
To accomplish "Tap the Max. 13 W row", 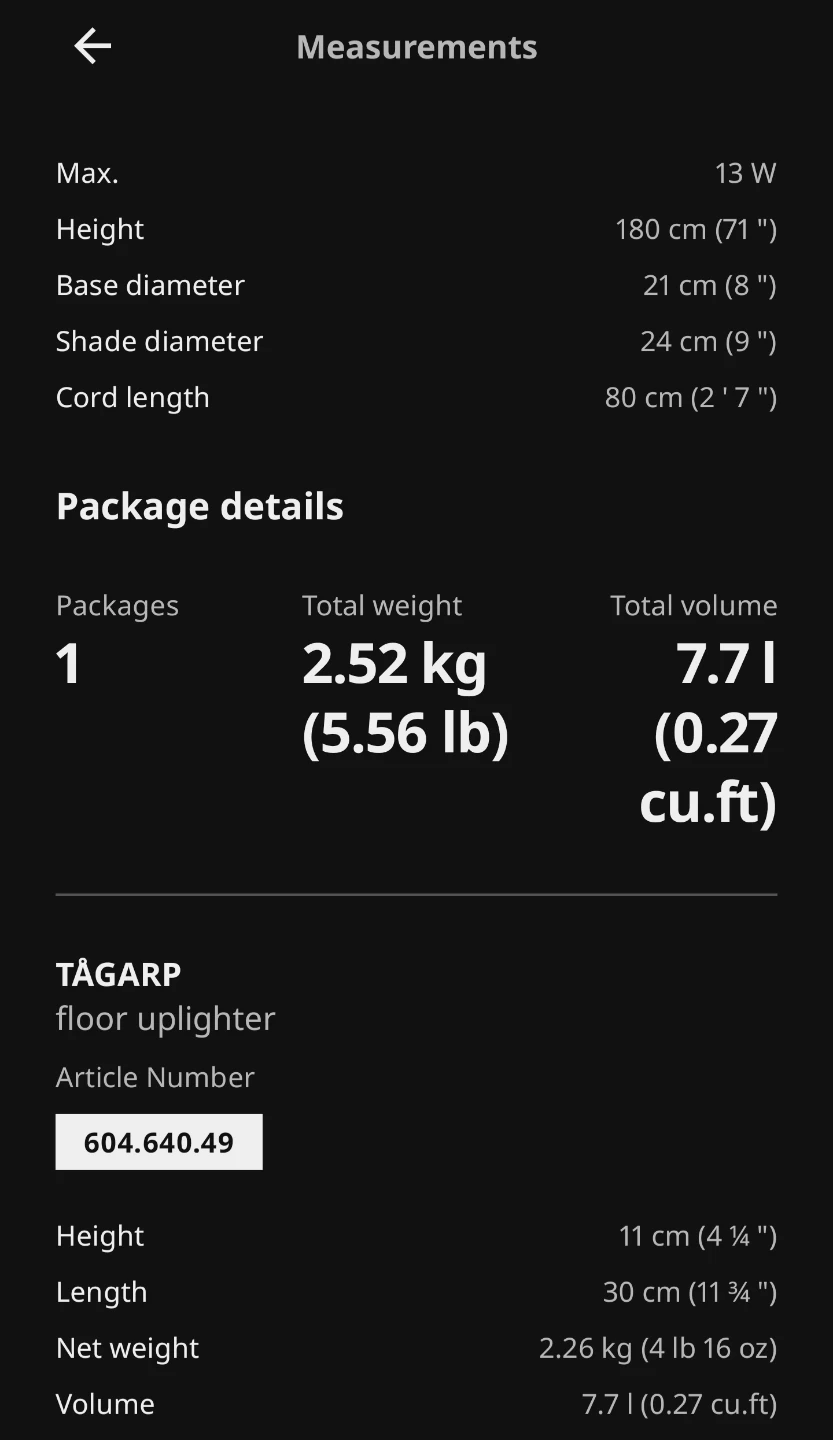I will pos(416,173).
